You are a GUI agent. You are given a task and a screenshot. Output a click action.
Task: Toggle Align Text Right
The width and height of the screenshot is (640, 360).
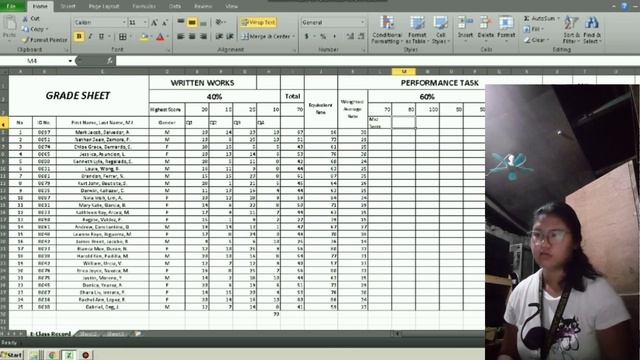(x=203, y=36)
